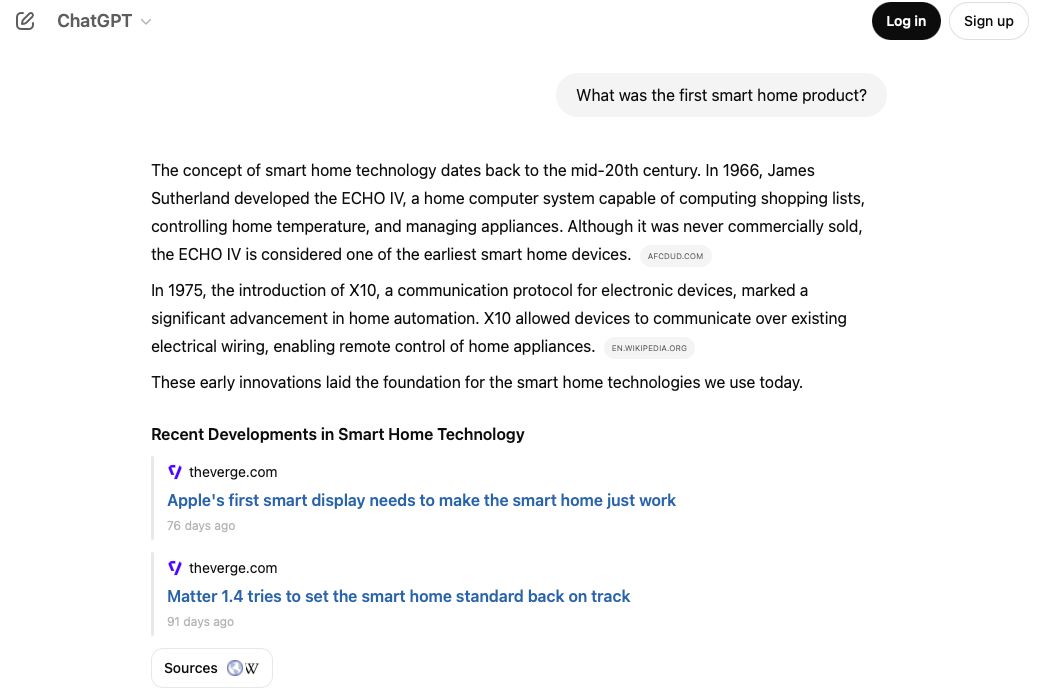Click The Verge logo above the Apple article
Viewport: 1037px width, 699px height.
tap(175, 472)
